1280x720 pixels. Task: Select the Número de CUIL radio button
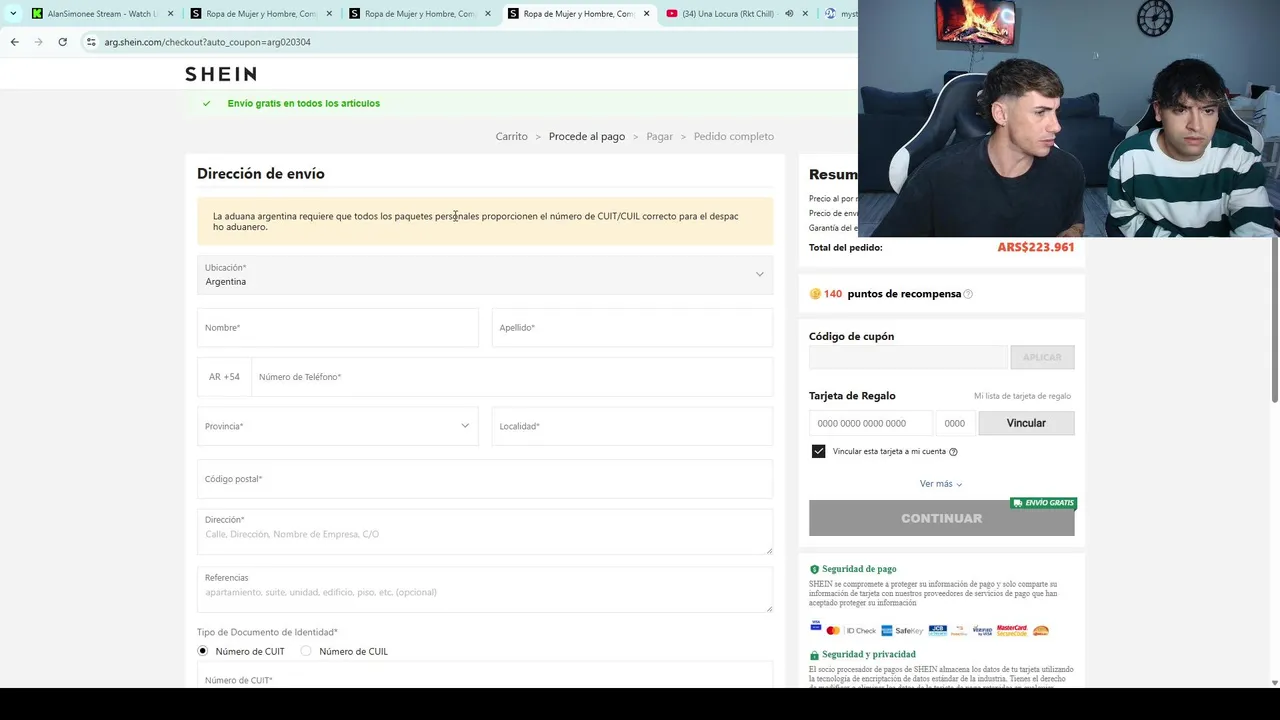(306, 651)
